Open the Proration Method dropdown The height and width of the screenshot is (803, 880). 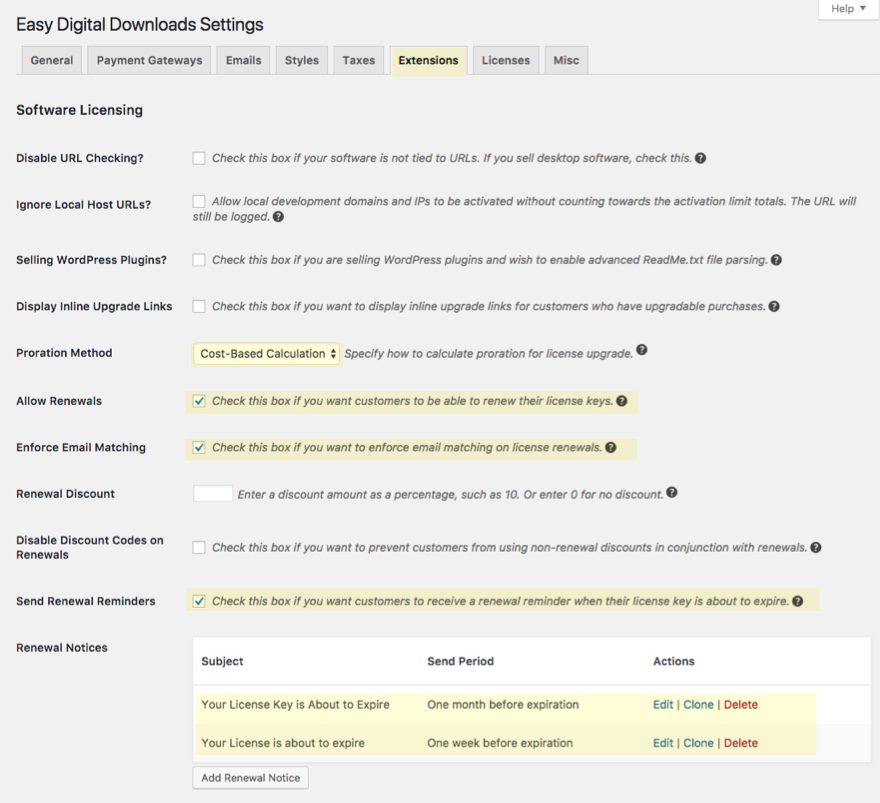265,353
